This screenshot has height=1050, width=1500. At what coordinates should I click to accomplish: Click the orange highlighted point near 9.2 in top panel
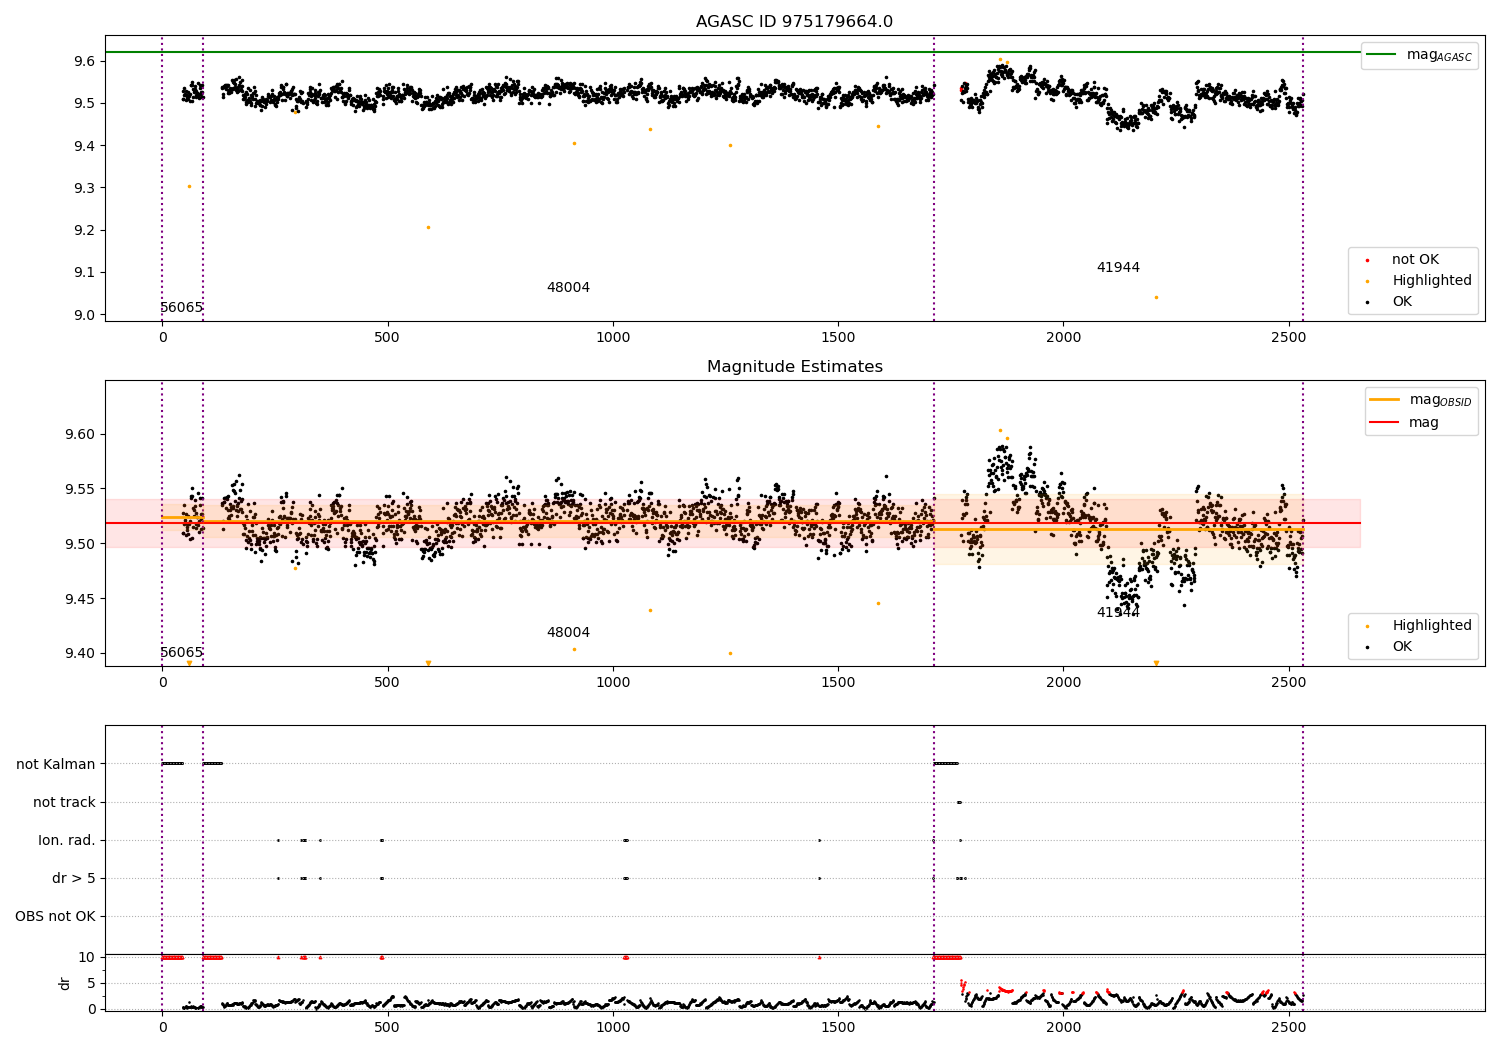pos(428,227)
